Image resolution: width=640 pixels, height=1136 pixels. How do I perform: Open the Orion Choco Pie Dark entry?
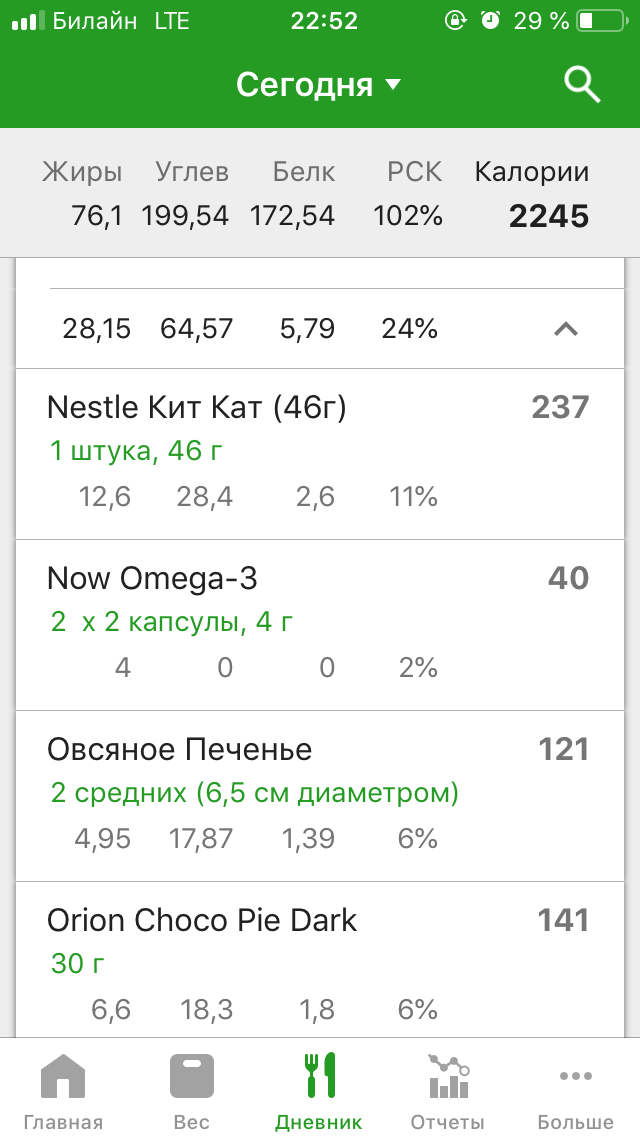(320, 960)
